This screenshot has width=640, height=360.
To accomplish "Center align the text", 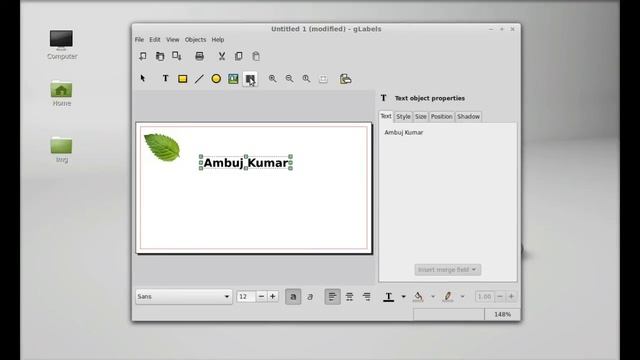I will tap(349, 297).
